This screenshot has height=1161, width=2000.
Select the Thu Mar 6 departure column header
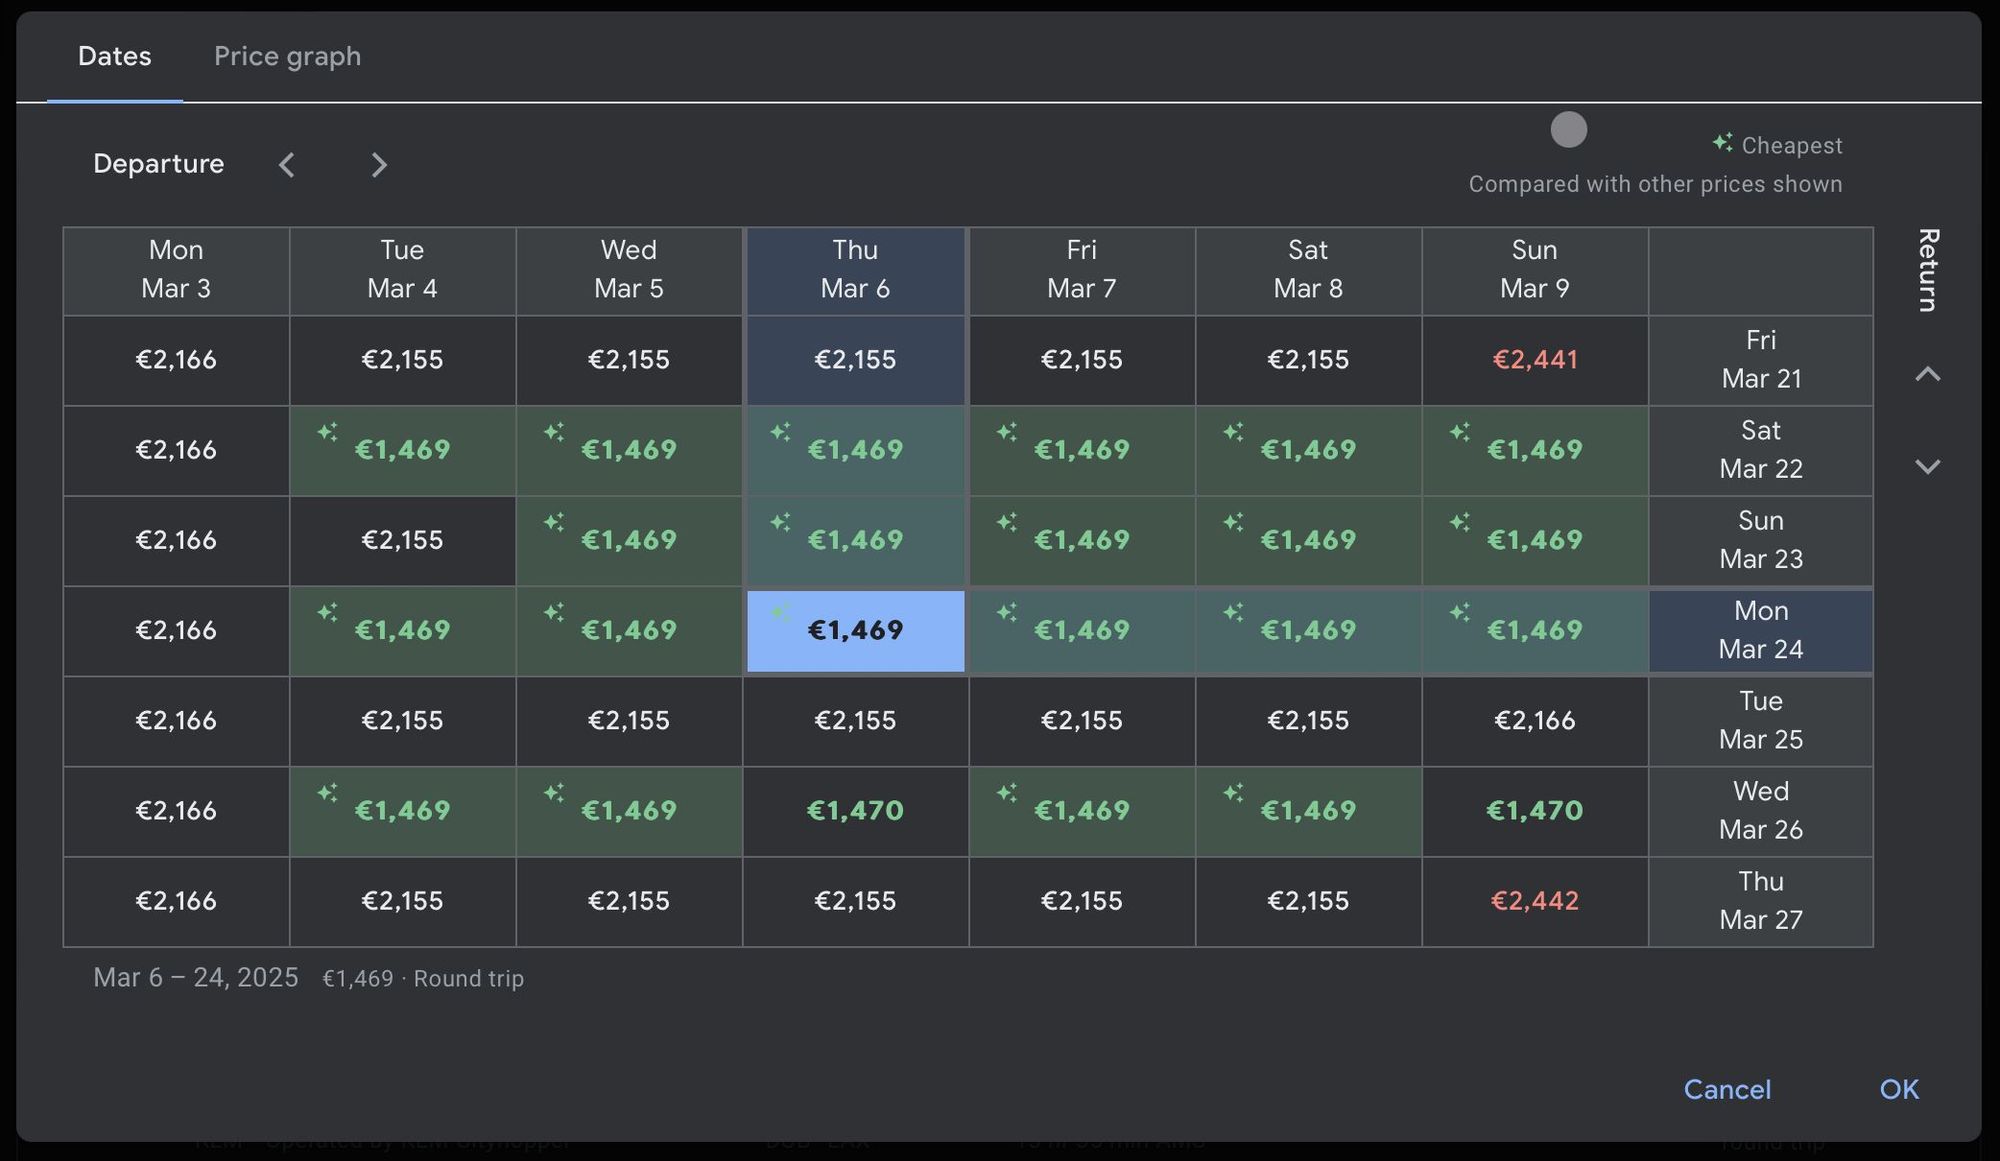855,270
